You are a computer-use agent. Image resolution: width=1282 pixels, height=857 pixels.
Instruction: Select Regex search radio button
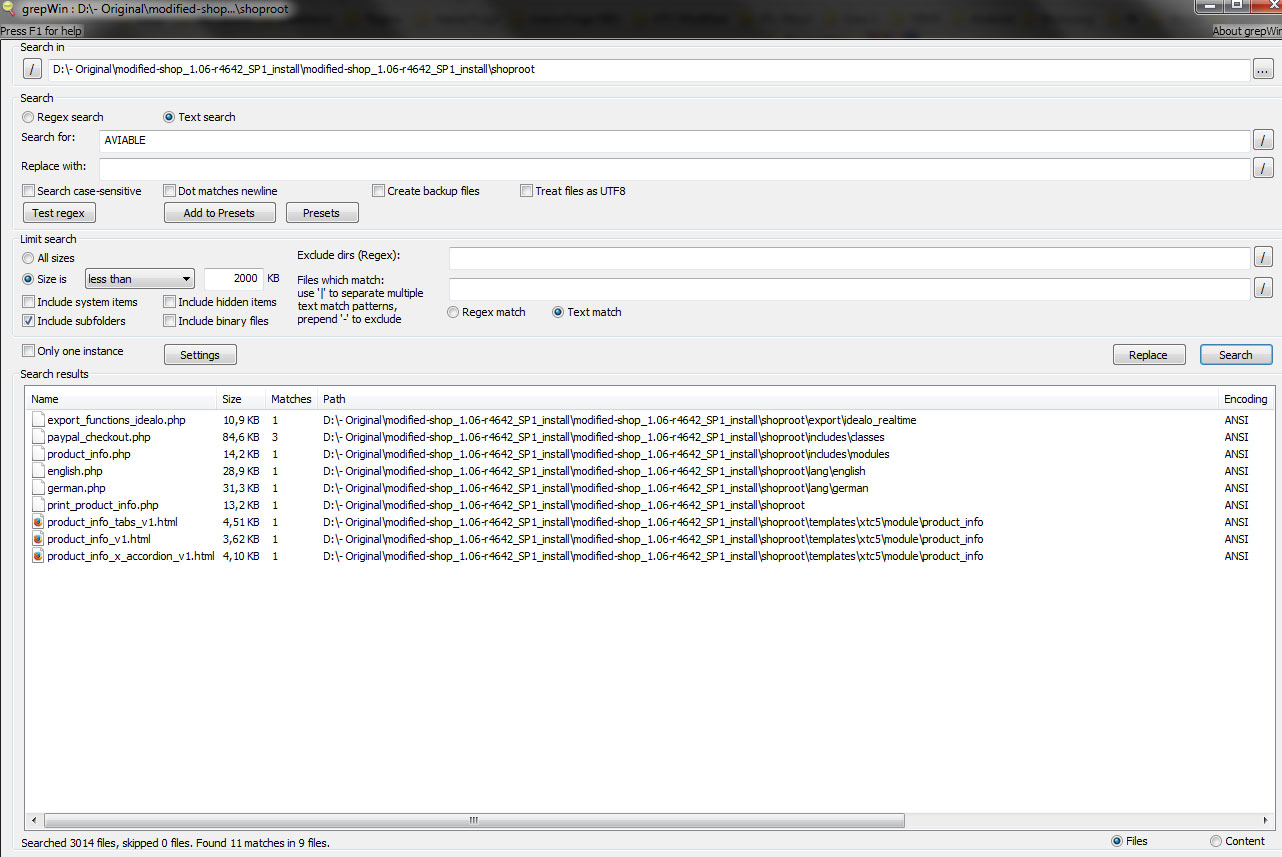pyautogui.click(x=29, y=117)
